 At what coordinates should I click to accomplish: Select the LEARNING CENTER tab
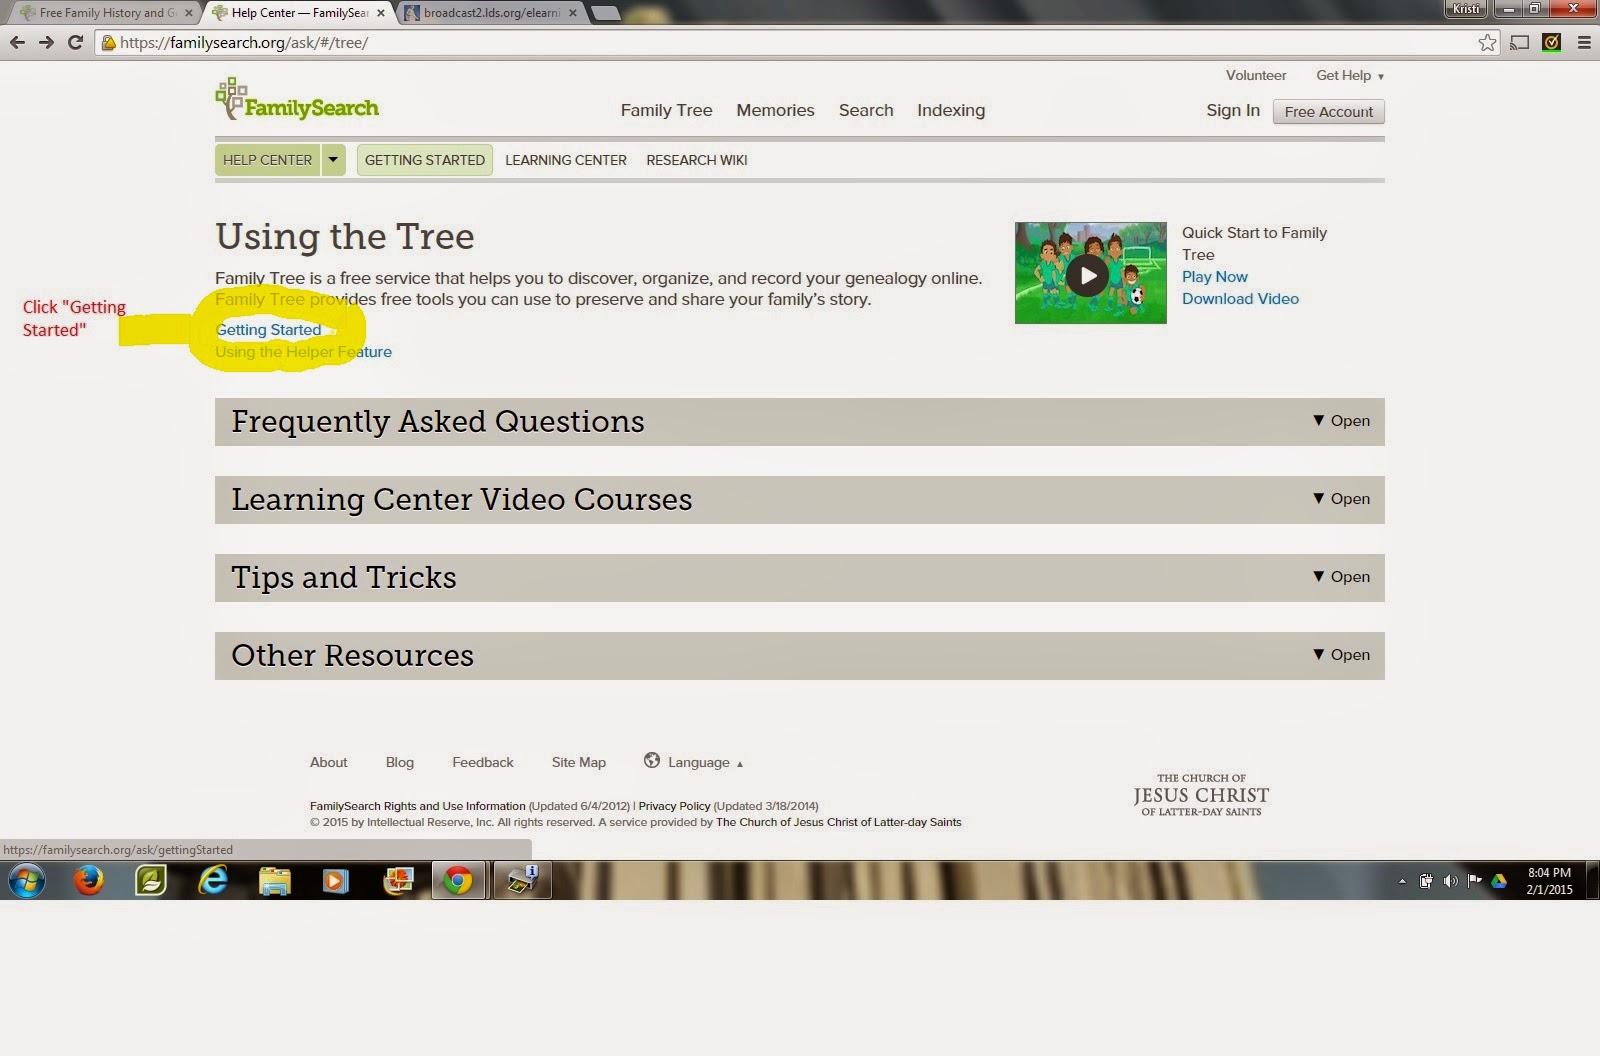pyautogui.click(x=566, y=160)
